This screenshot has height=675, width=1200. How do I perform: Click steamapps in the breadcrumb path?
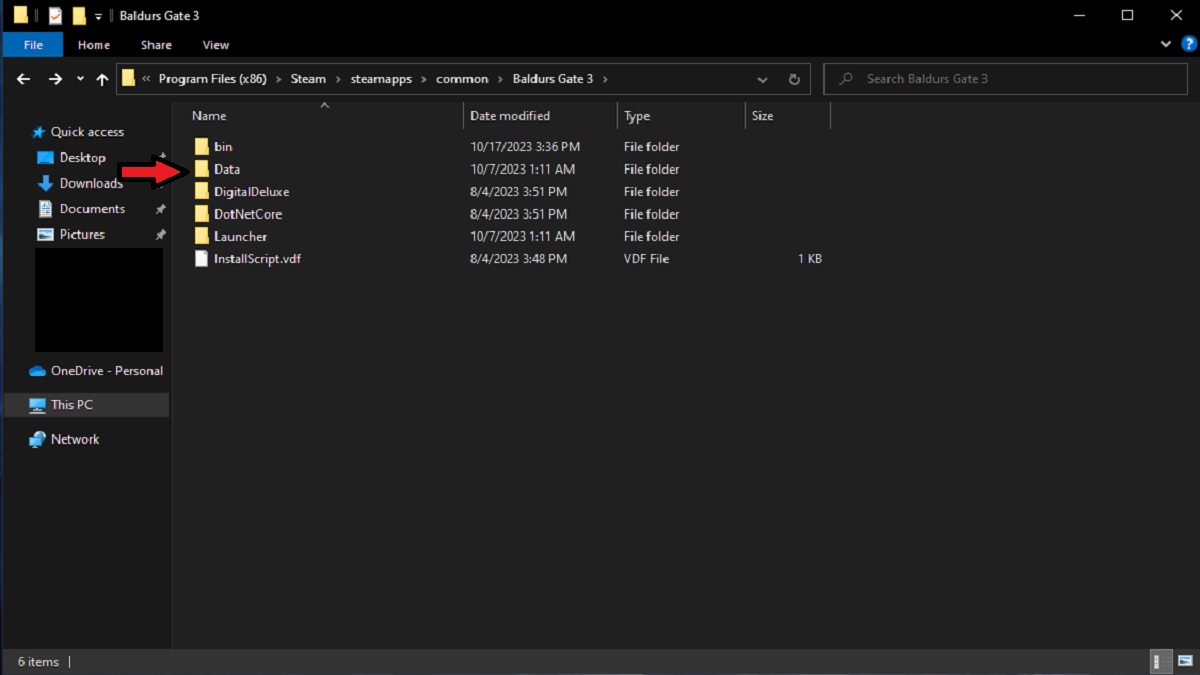tap(379, 79)
